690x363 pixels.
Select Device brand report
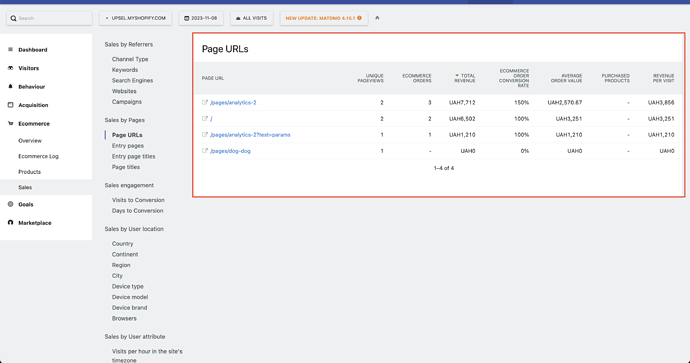click(x=129, y=308)
